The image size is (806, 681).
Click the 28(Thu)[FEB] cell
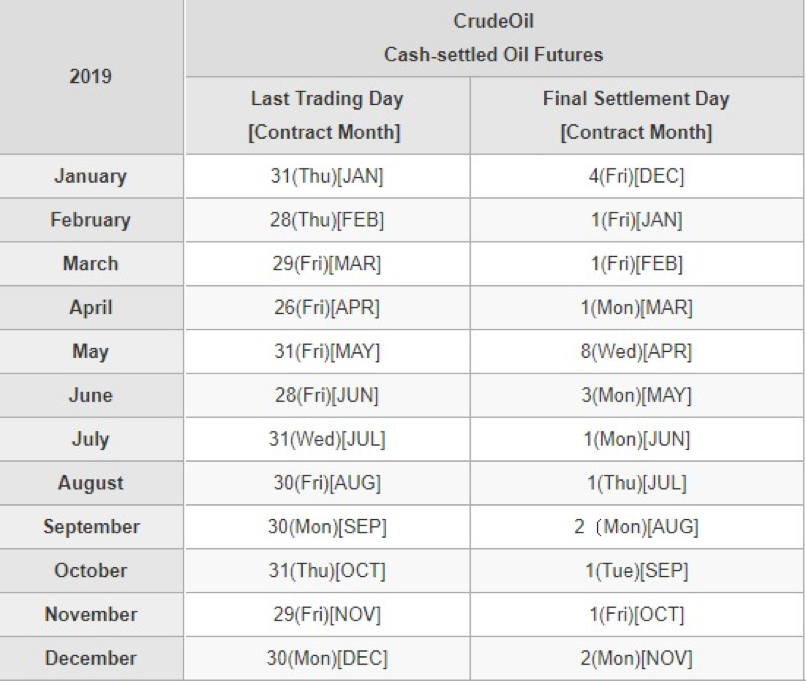point(327,220)
